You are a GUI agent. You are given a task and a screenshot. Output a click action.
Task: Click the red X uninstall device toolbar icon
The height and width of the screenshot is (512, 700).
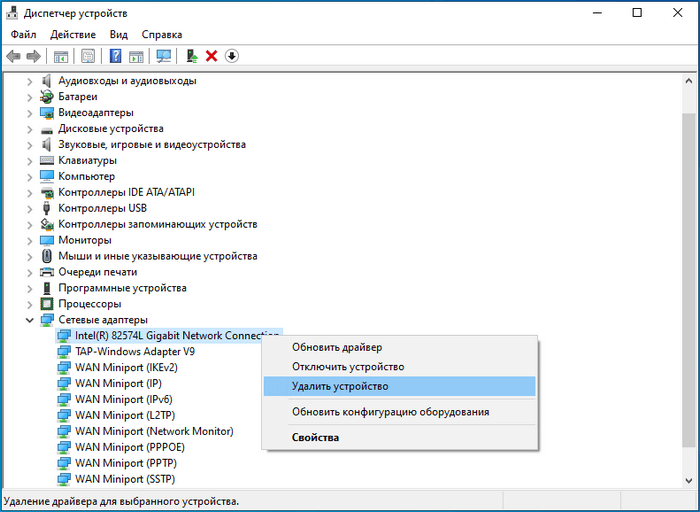tap(211, 56)
